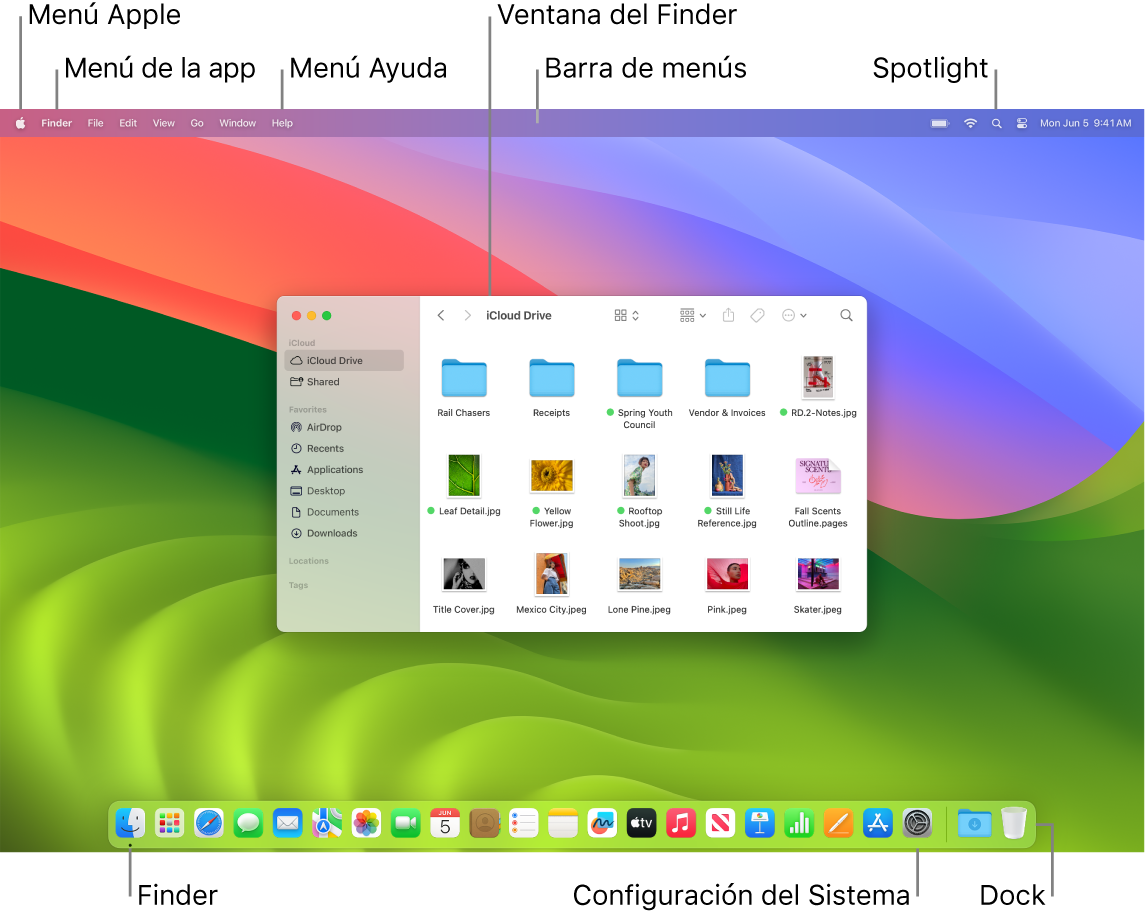1146x918 pixels.
Task: Select Downloads in the Finder sidebar
Action: point(332,533)
